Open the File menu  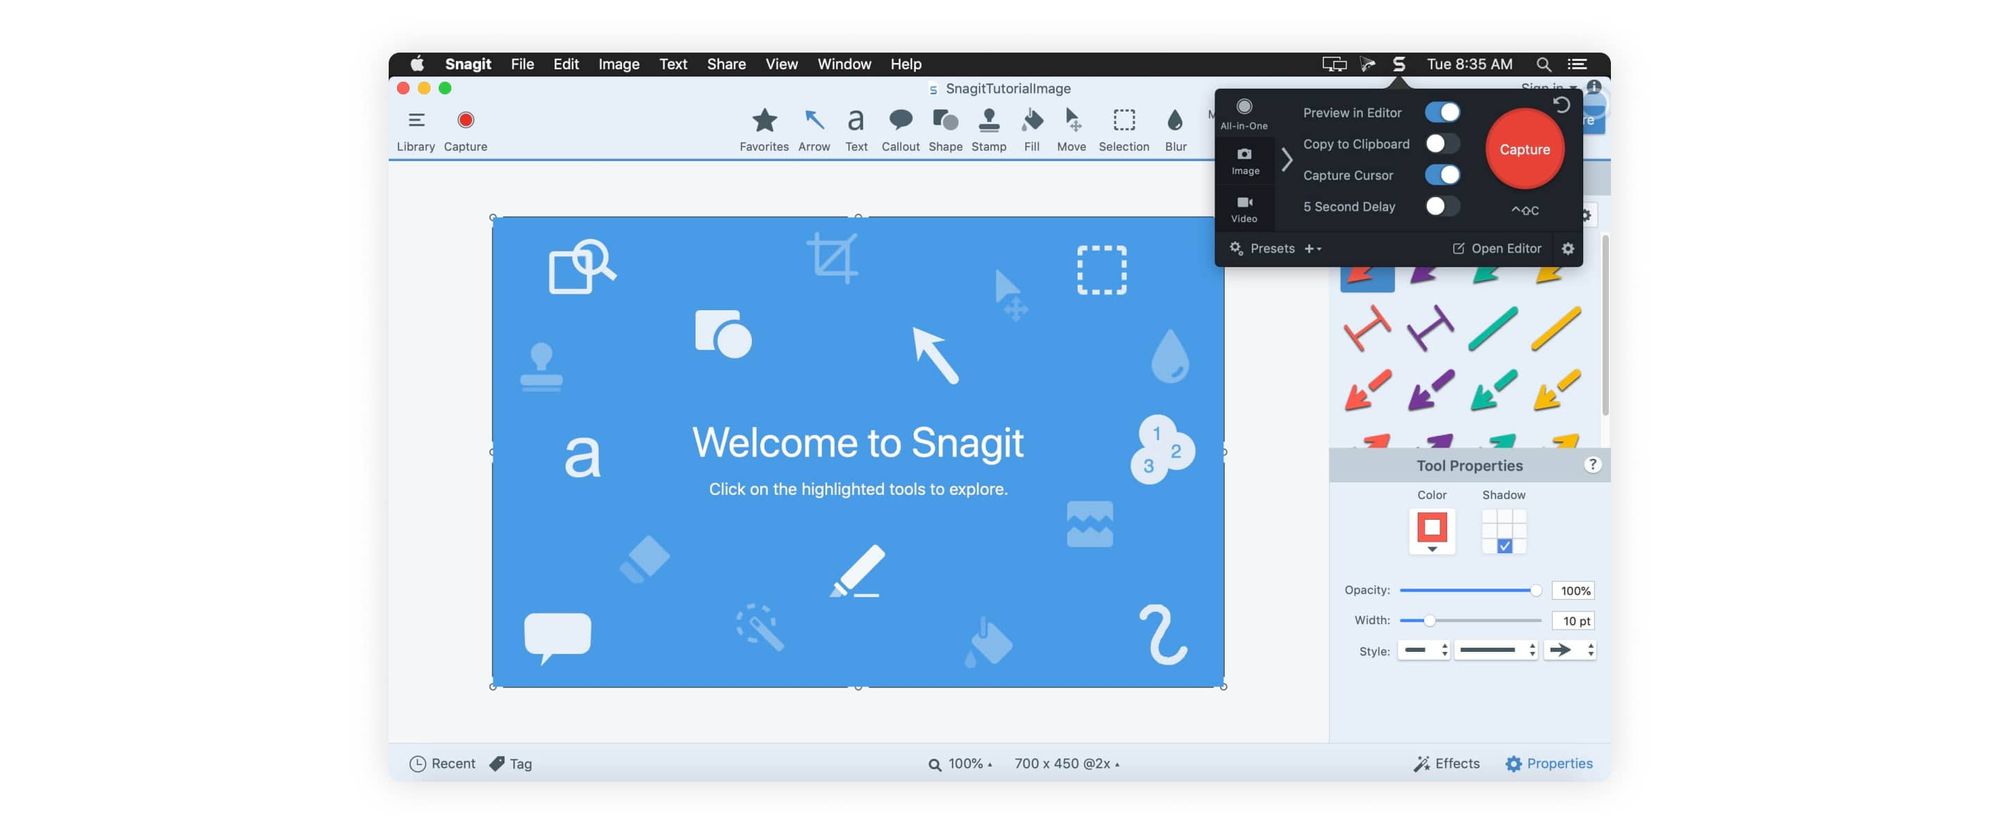522,64
